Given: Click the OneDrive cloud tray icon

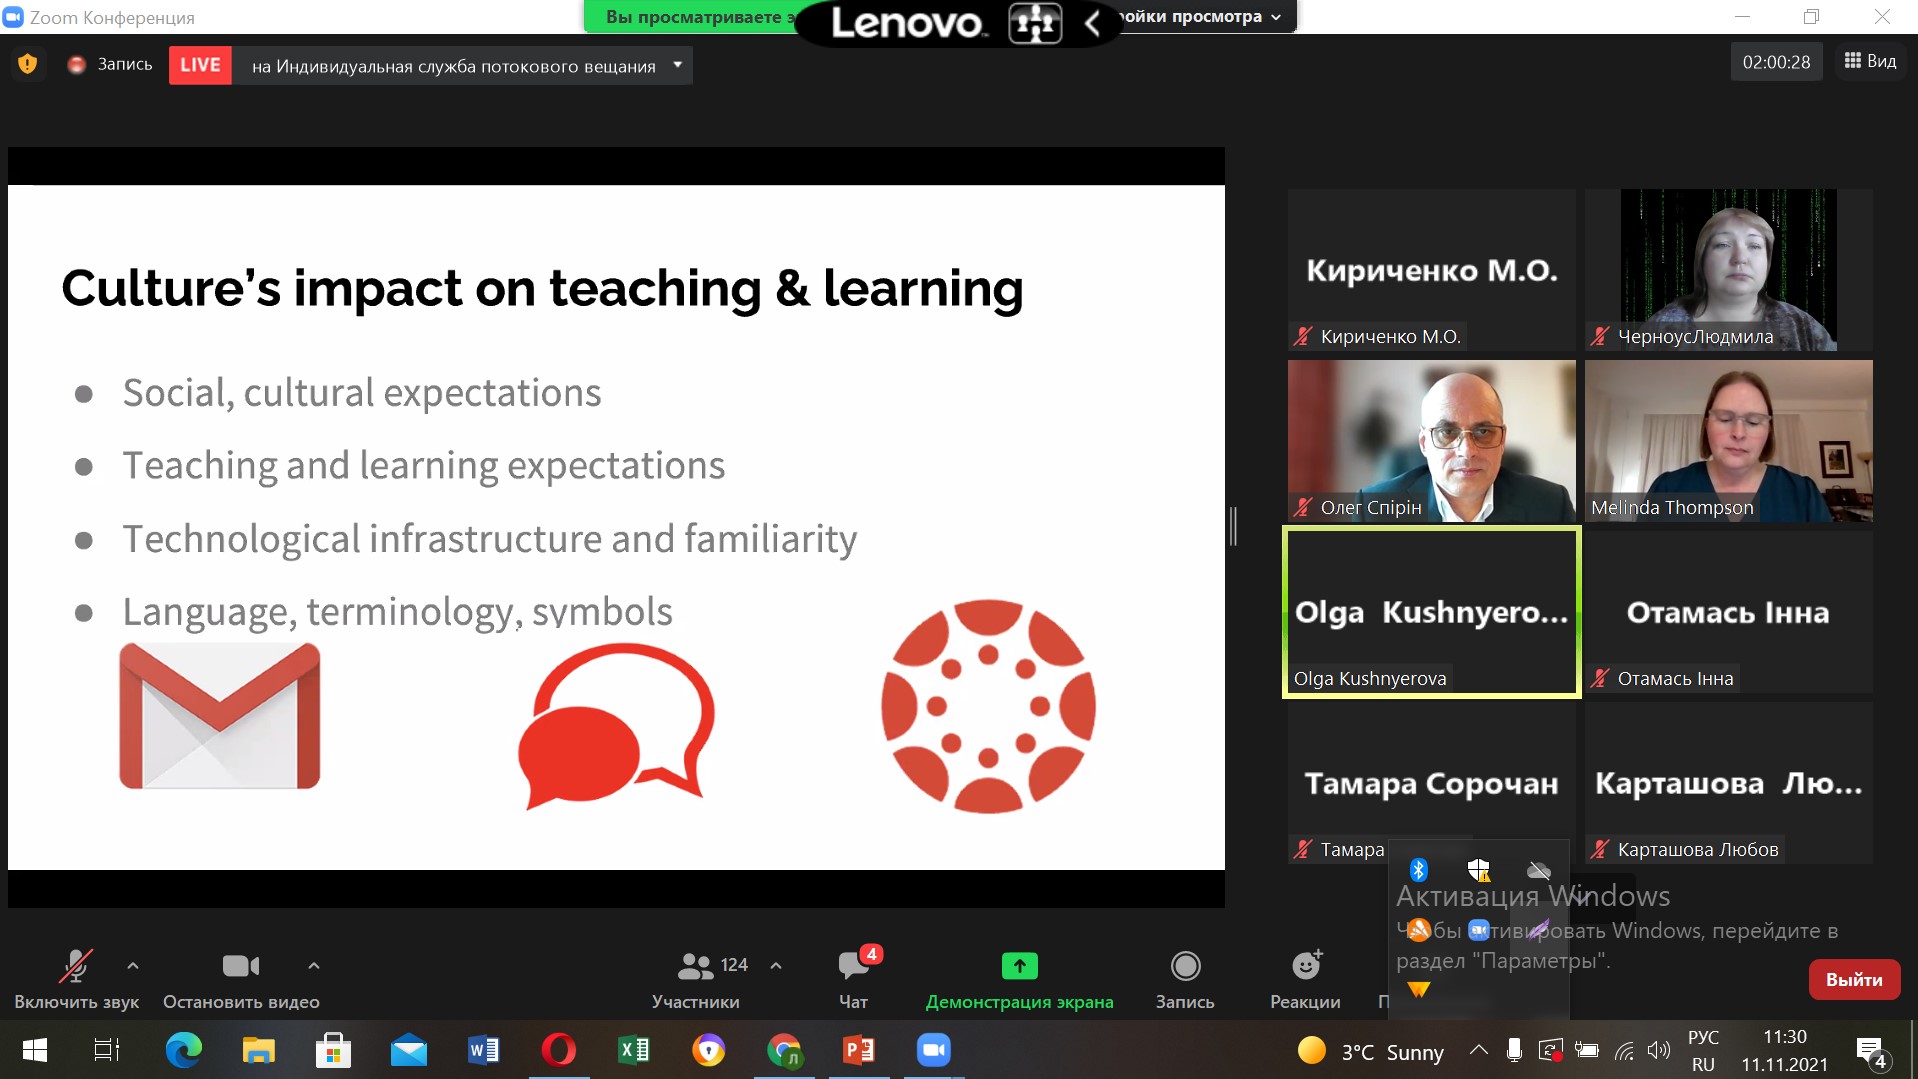Looking at the screenshot, I should click(1539, 870).
